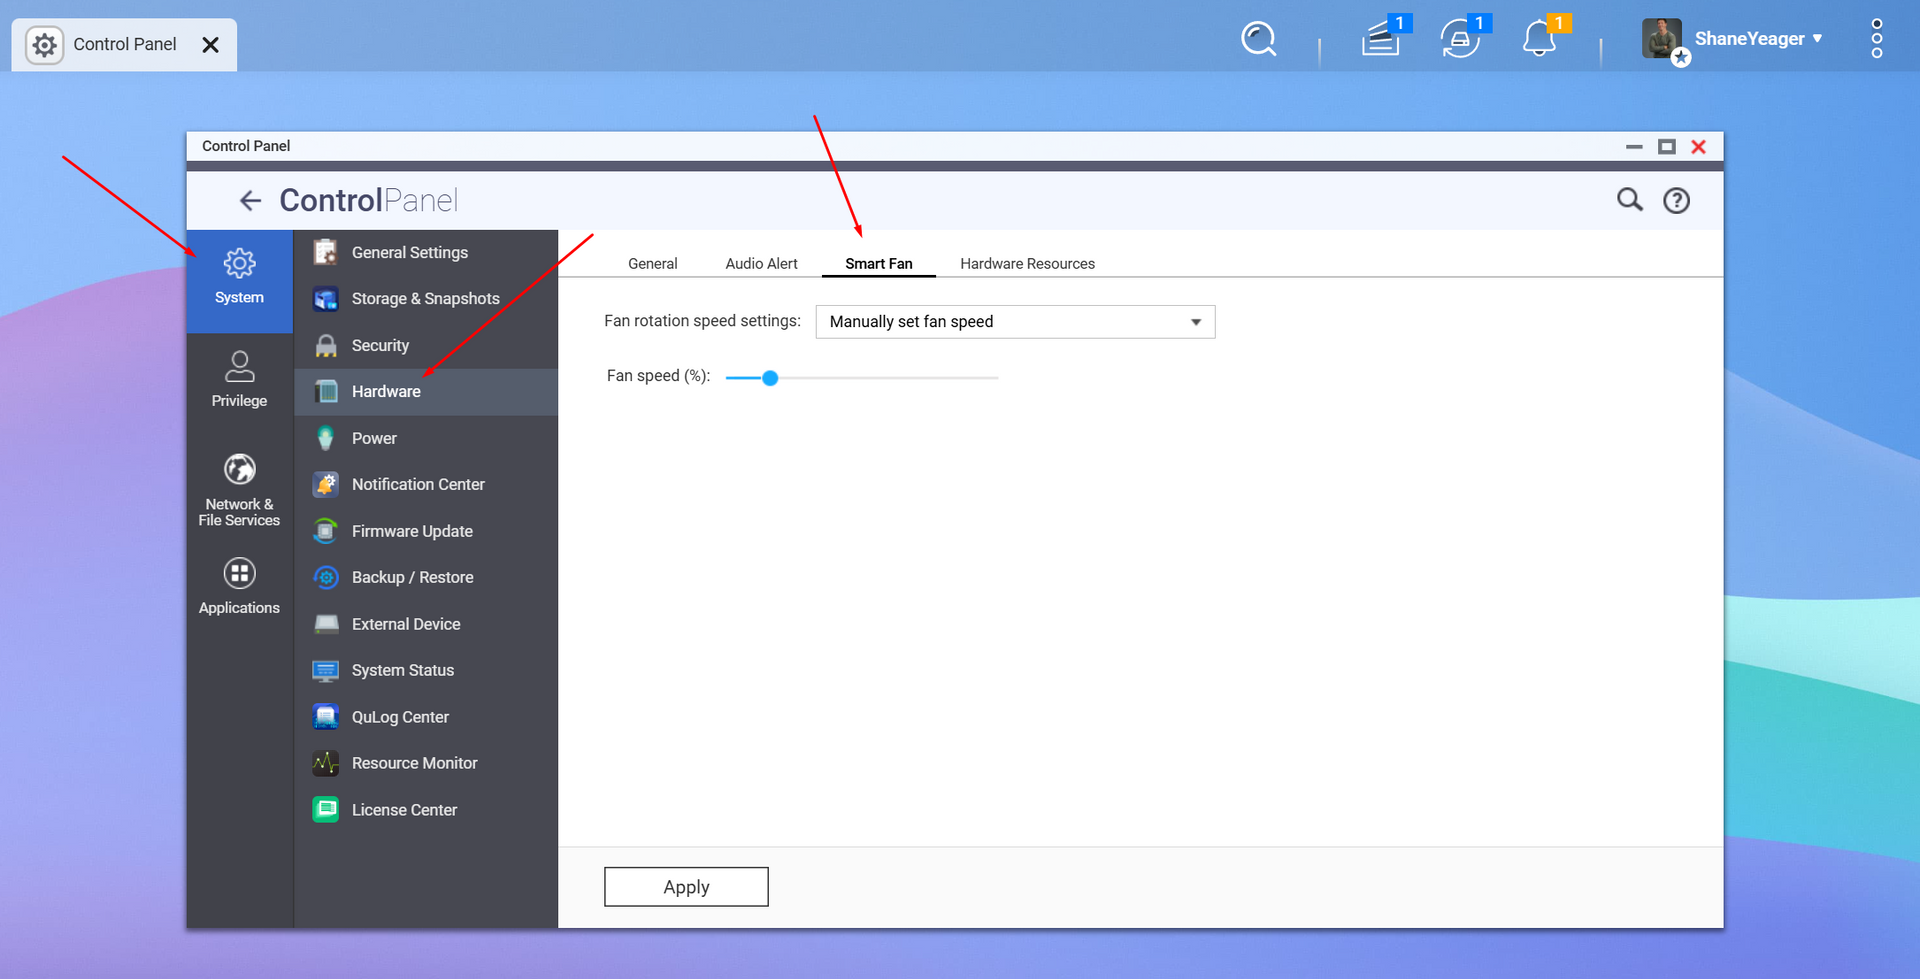Click the Backup / Restore icon
The width and height of the screenshot is (1920, 979).
click(325, 577)
